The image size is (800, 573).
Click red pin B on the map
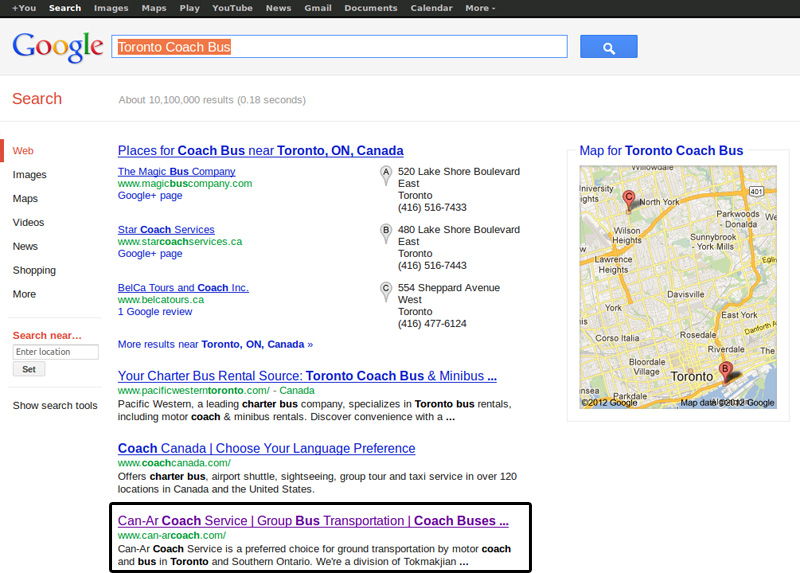point(725,371)
